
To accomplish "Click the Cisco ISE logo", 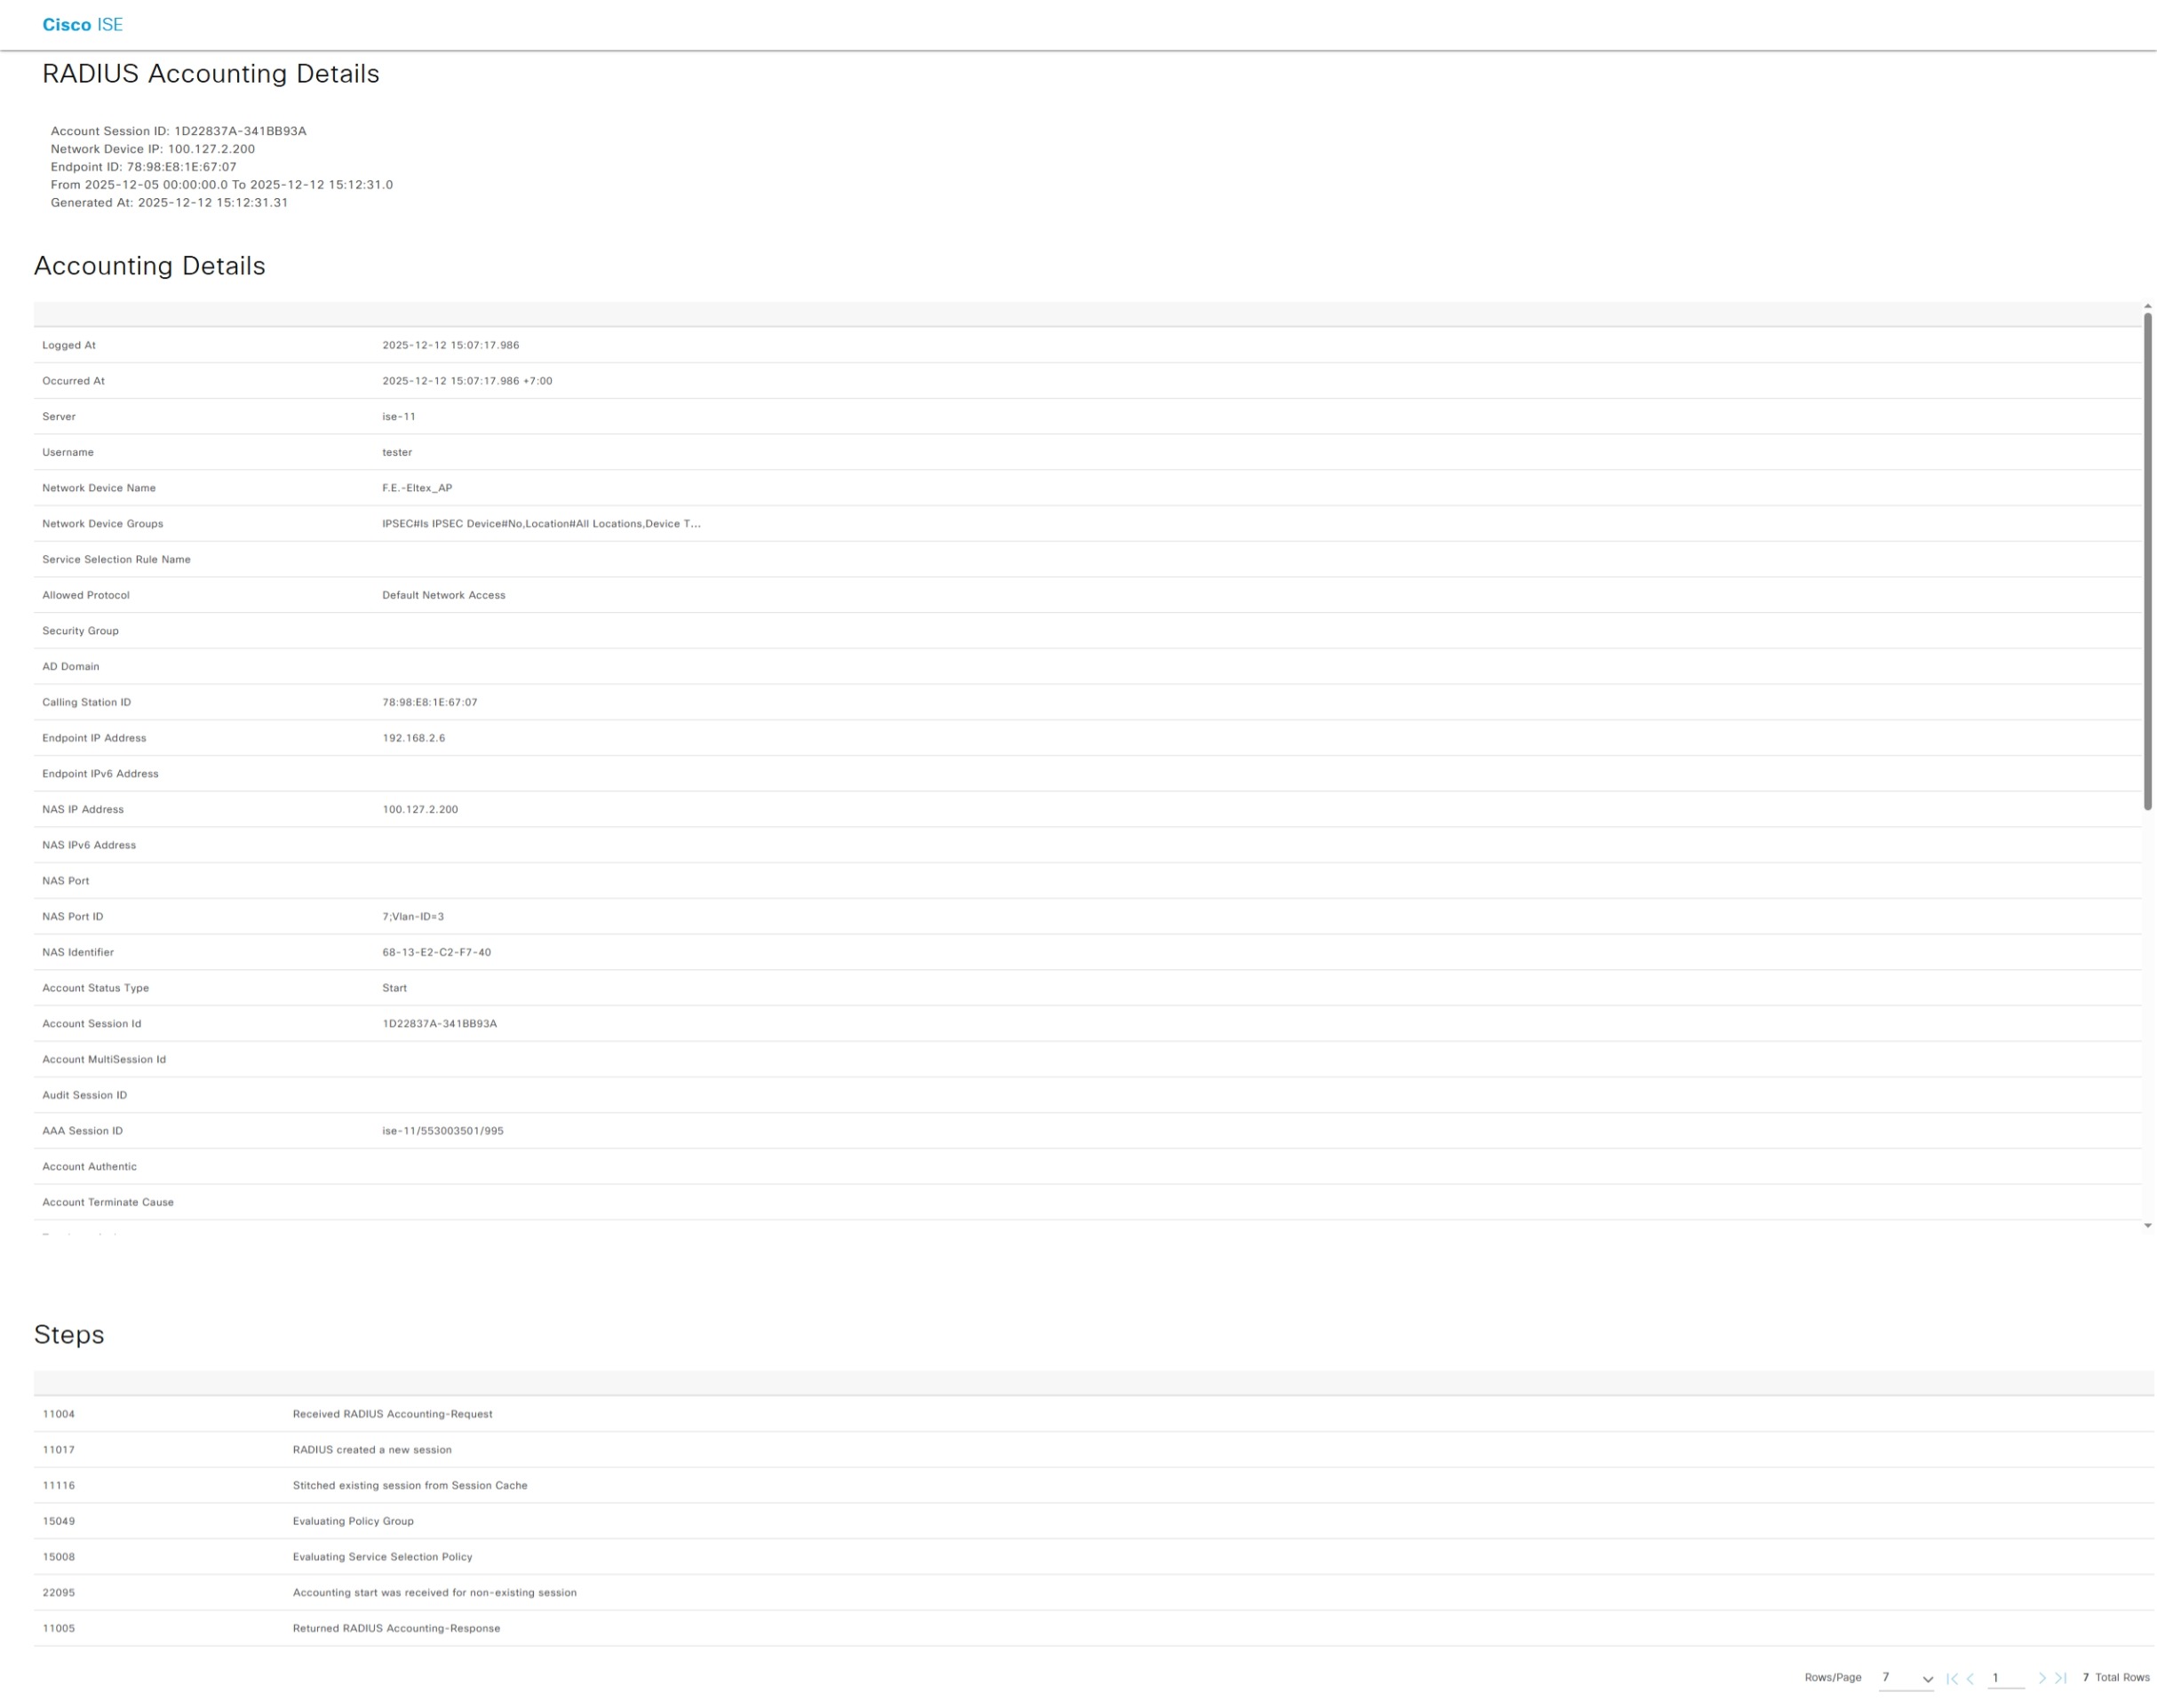I will 82,25.
